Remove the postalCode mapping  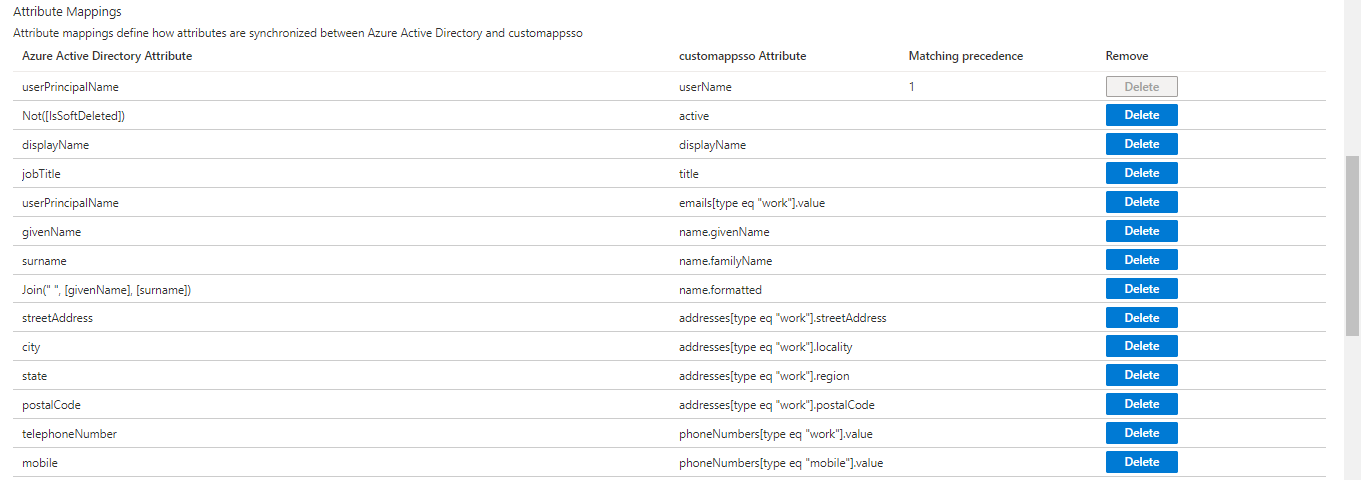[1141, 404]
